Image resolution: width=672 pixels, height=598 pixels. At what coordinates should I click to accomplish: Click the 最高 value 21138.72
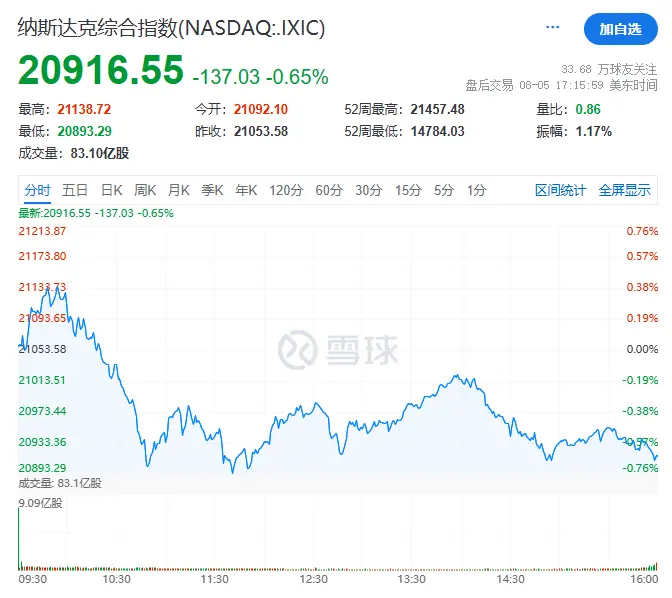(x=84, y=109)
